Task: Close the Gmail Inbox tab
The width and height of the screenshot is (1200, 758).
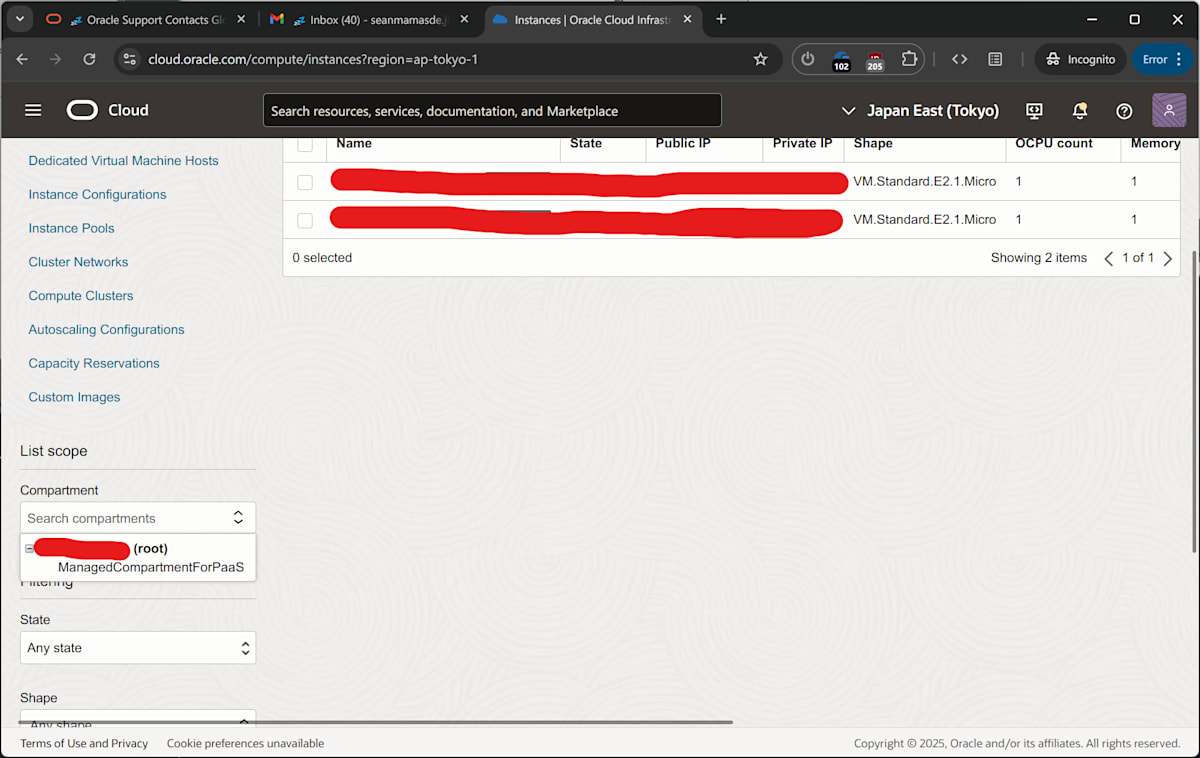Action: [464, 19]
